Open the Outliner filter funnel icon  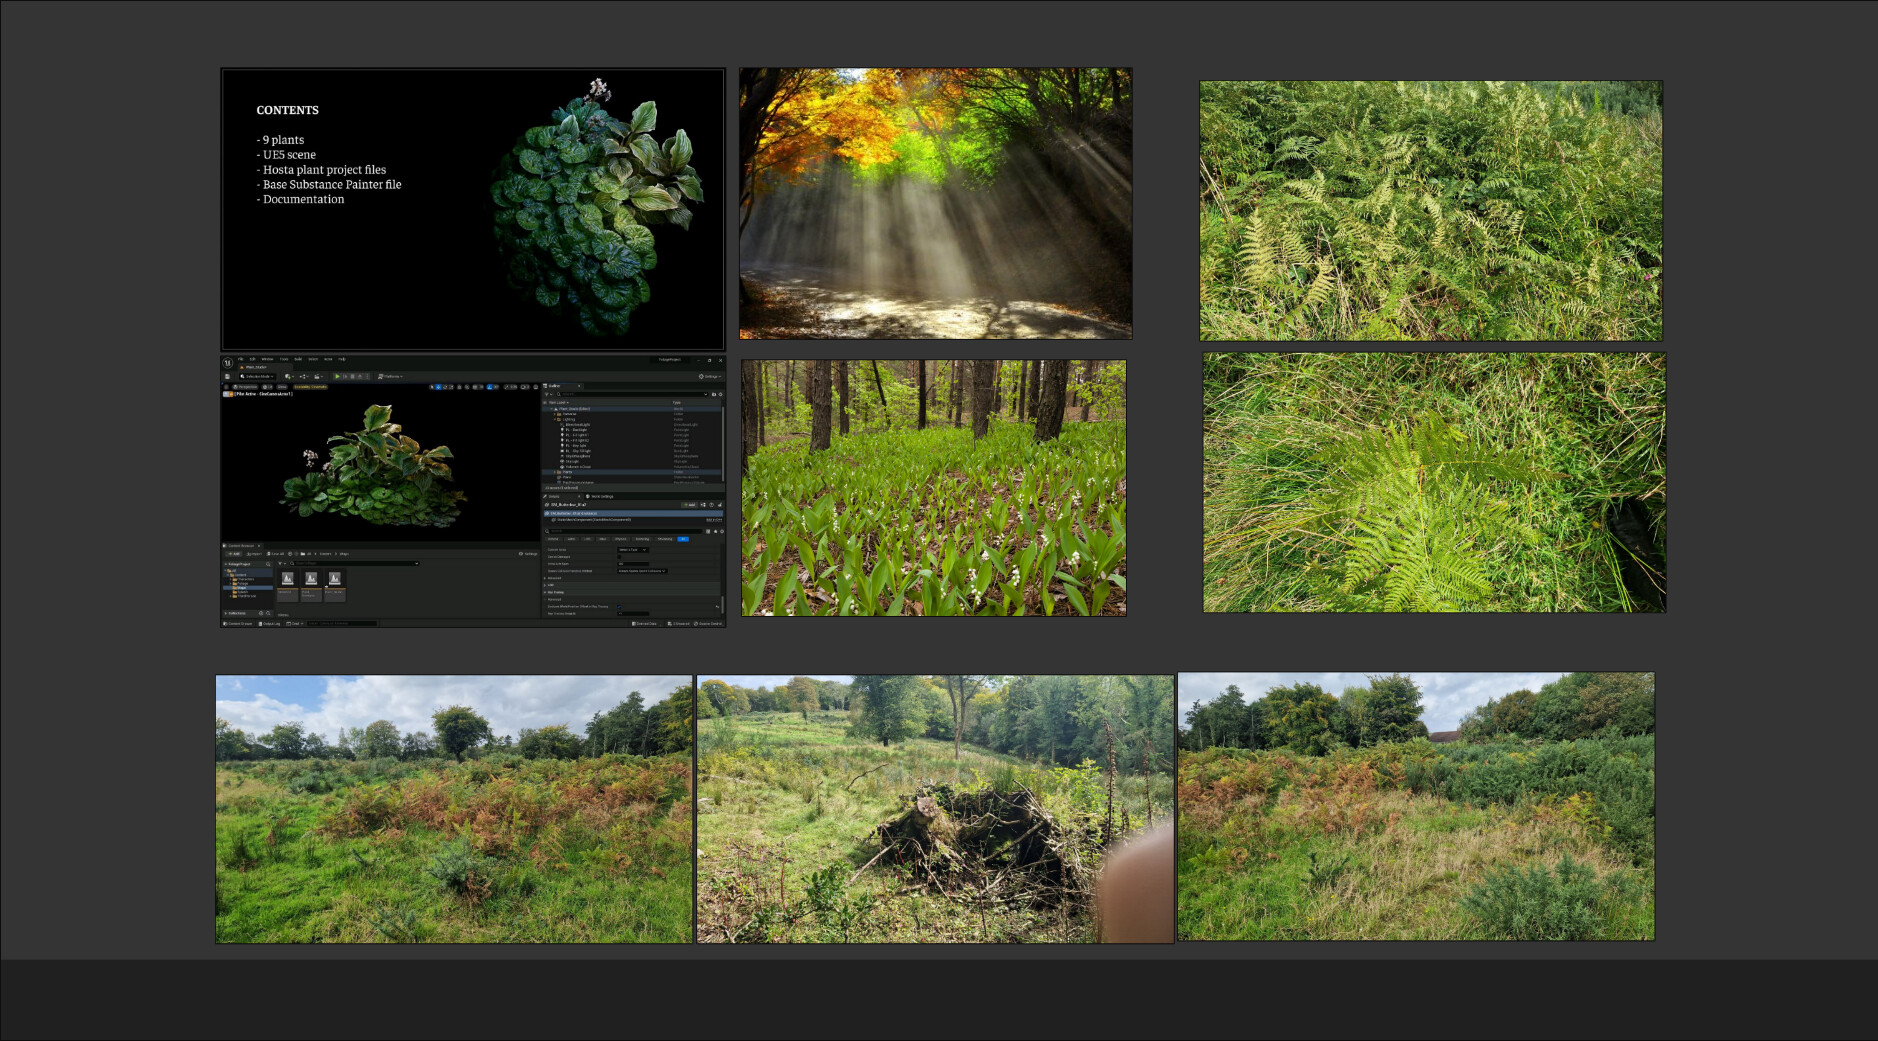point(547,394)
